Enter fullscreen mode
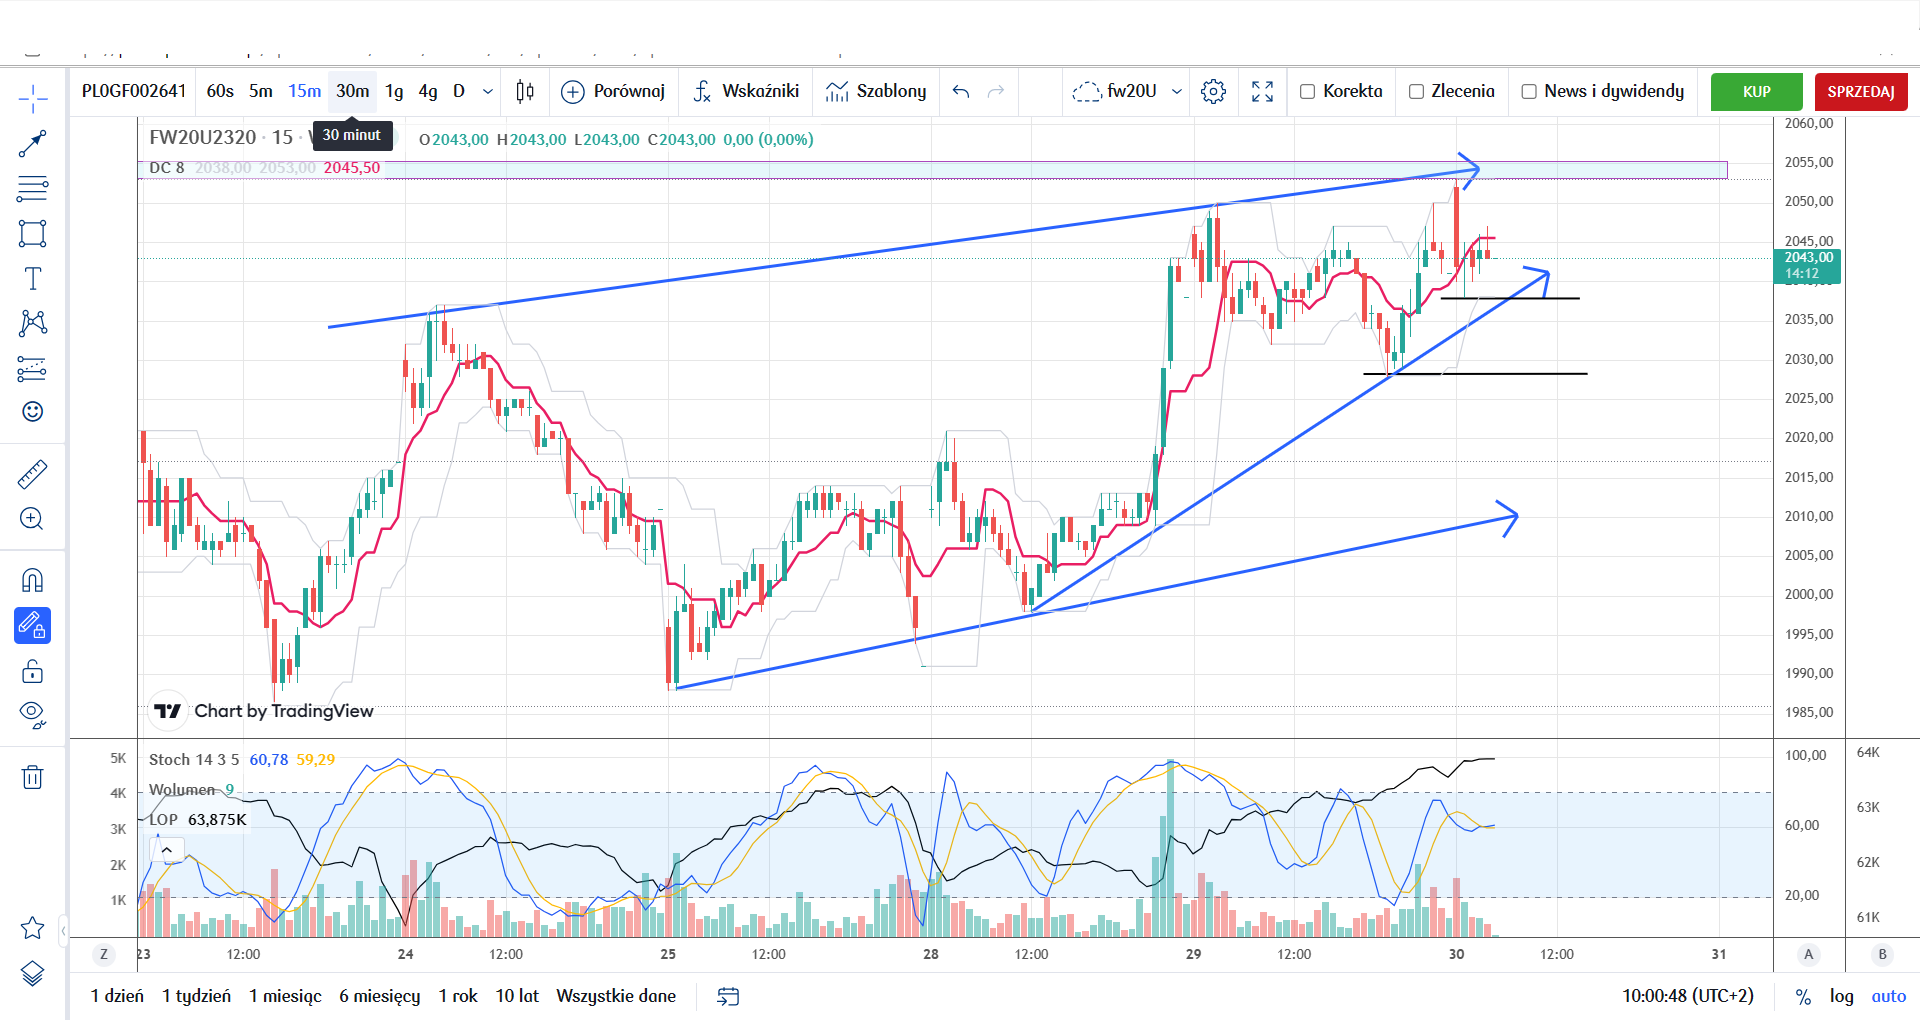The height and width of the screenshot is (1020, 1920). (1262, 92)
